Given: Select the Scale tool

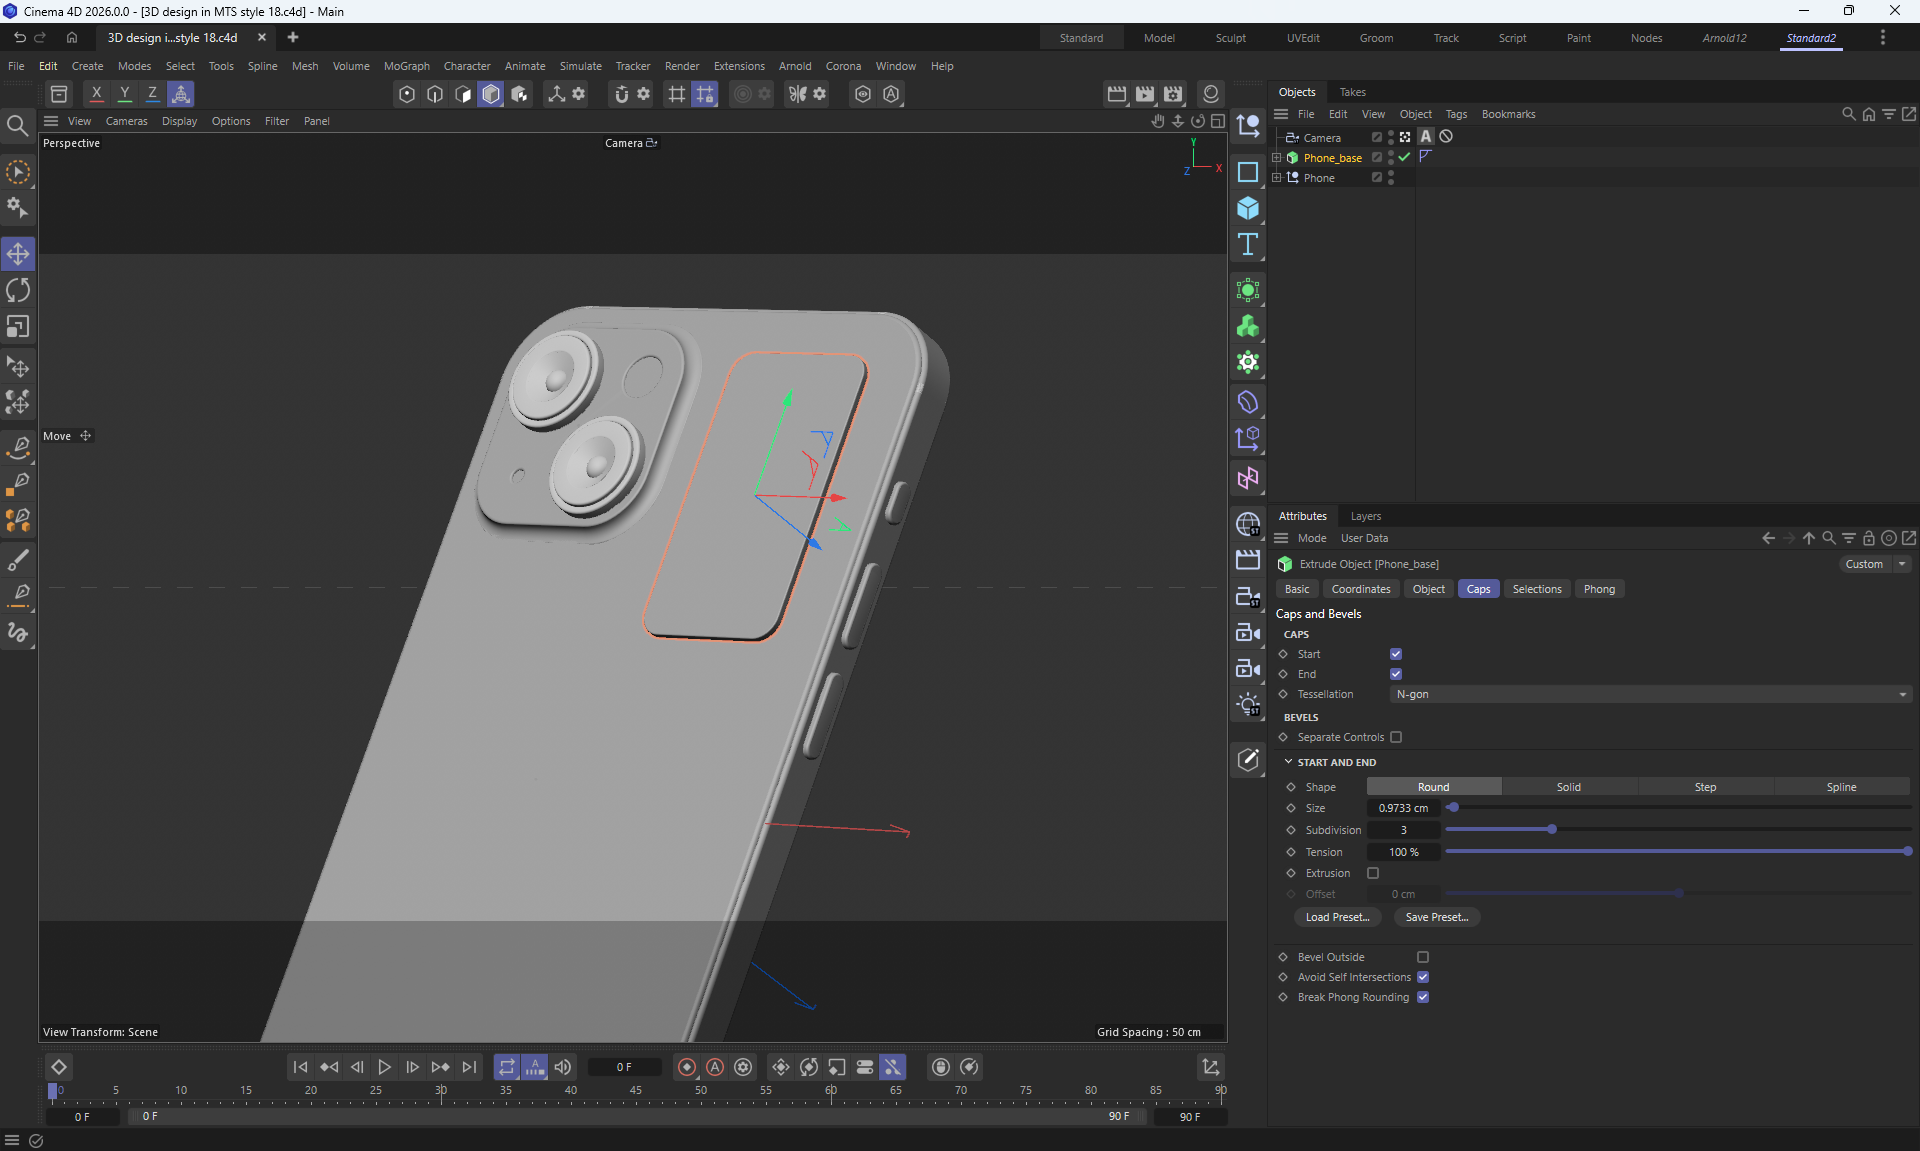Looking at the screenshot, I should click(x=18, y=327).
